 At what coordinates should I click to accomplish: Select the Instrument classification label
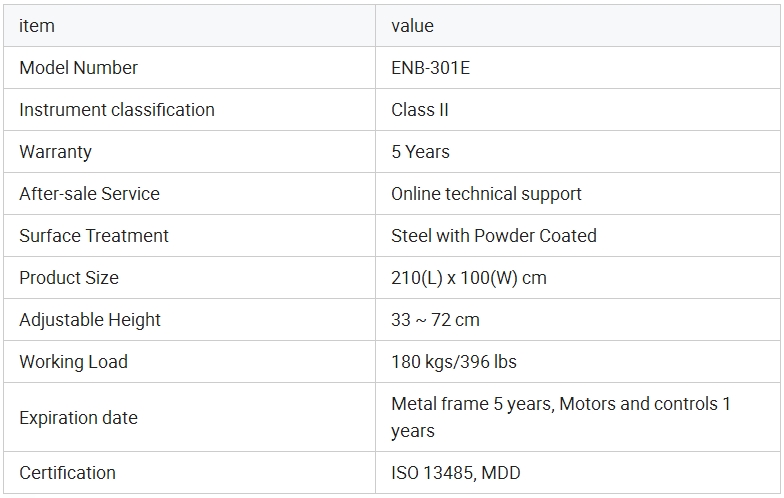pyautogui.click(x=116, y=110)
